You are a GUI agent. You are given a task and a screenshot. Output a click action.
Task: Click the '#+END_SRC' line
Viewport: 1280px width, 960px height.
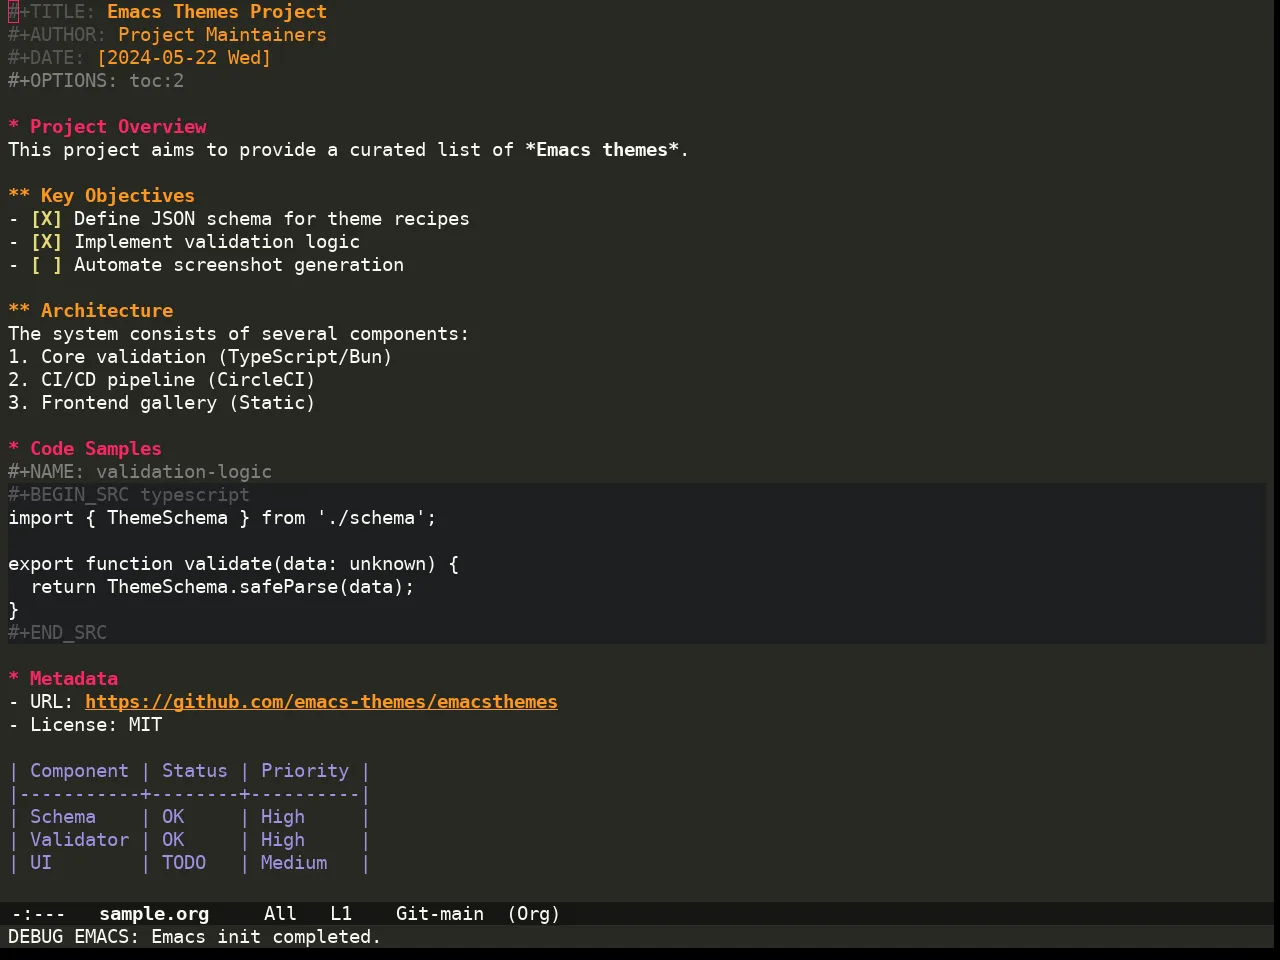click(57, 633)
